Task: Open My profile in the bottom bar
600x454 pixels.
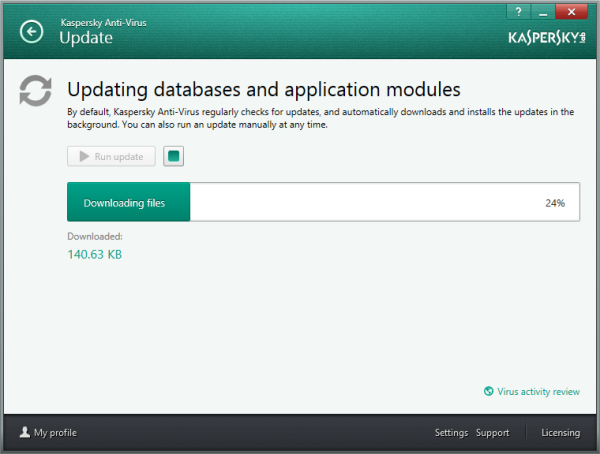Action: [55, 433]
